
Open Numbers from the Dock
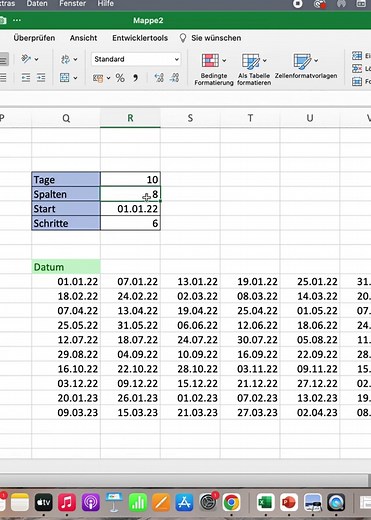(x=137, y=502)
